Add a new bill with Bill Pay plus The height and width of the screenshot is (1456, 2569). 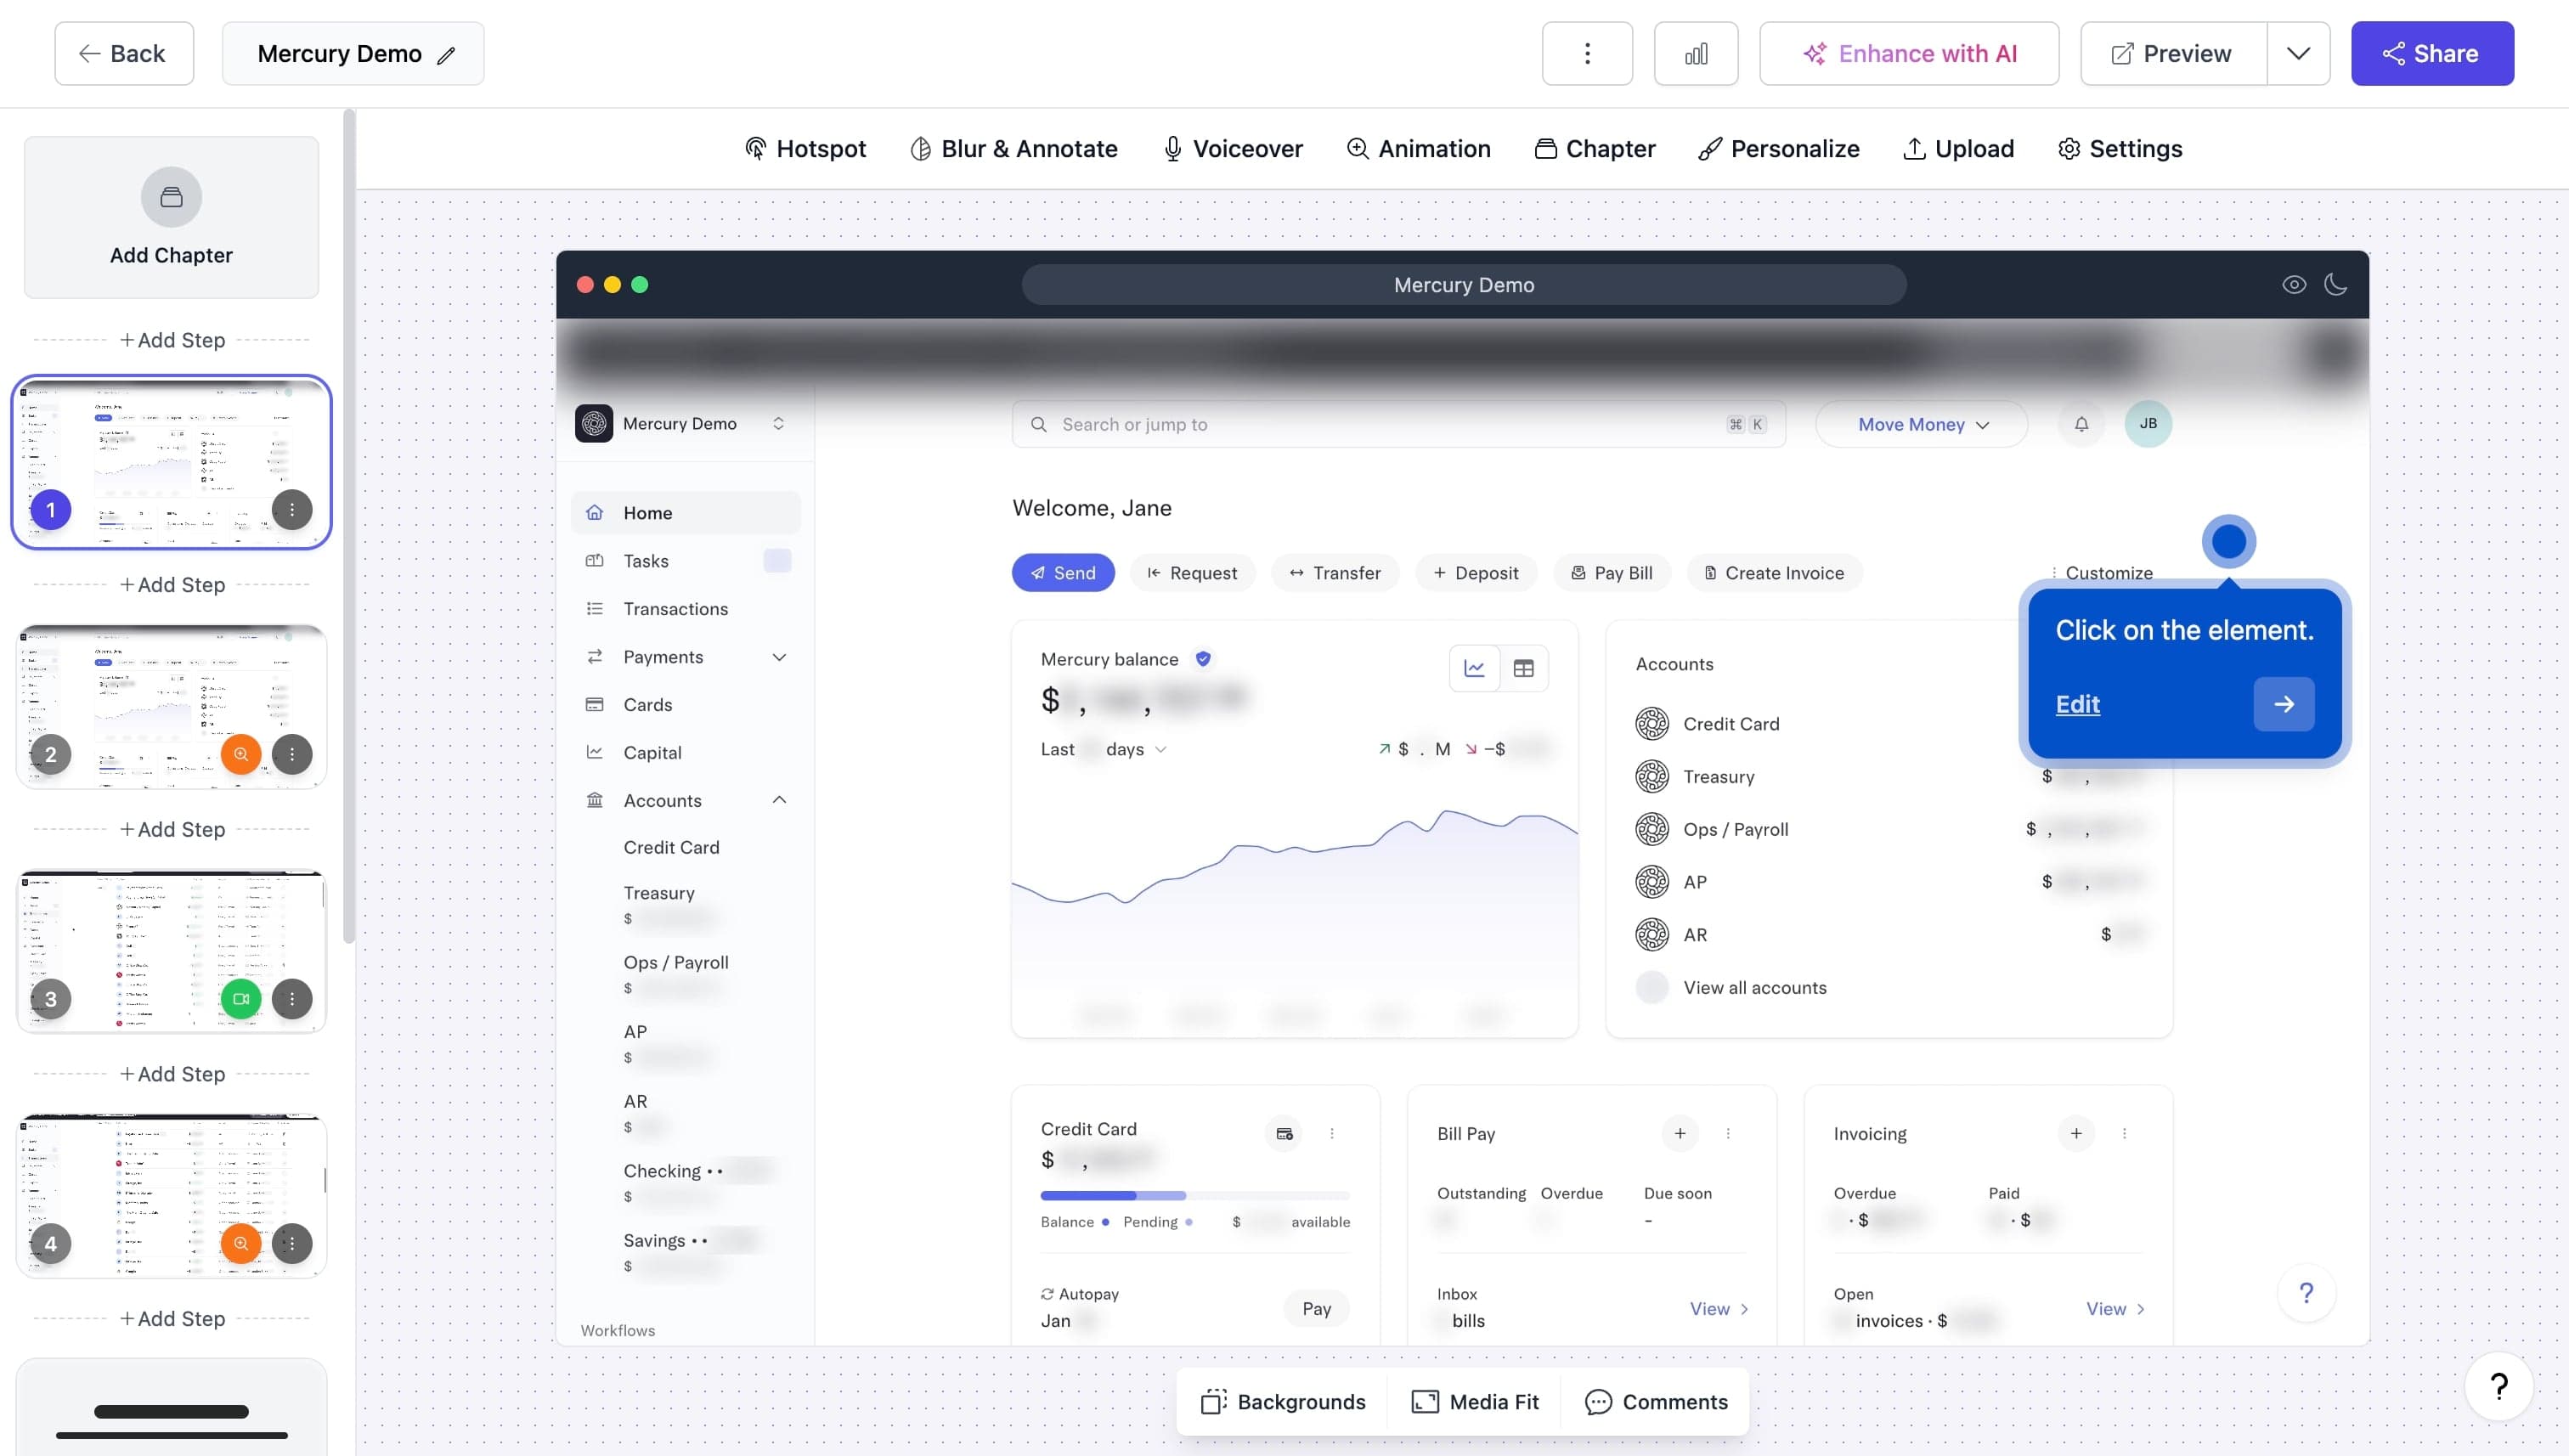pos(1680,1133)
